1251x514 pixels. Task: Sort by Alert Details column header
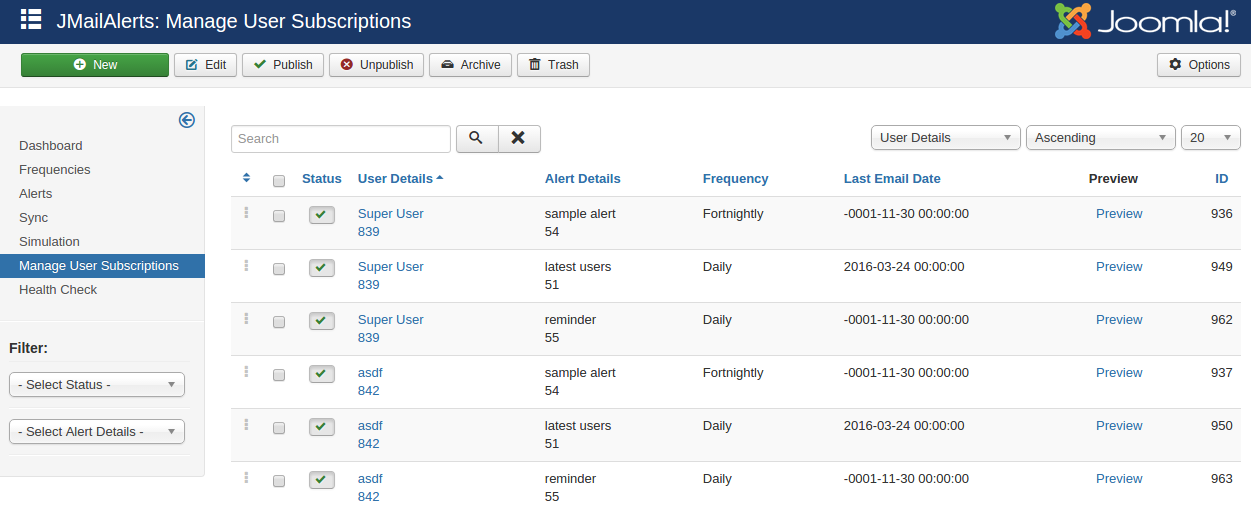pos(583,179)
